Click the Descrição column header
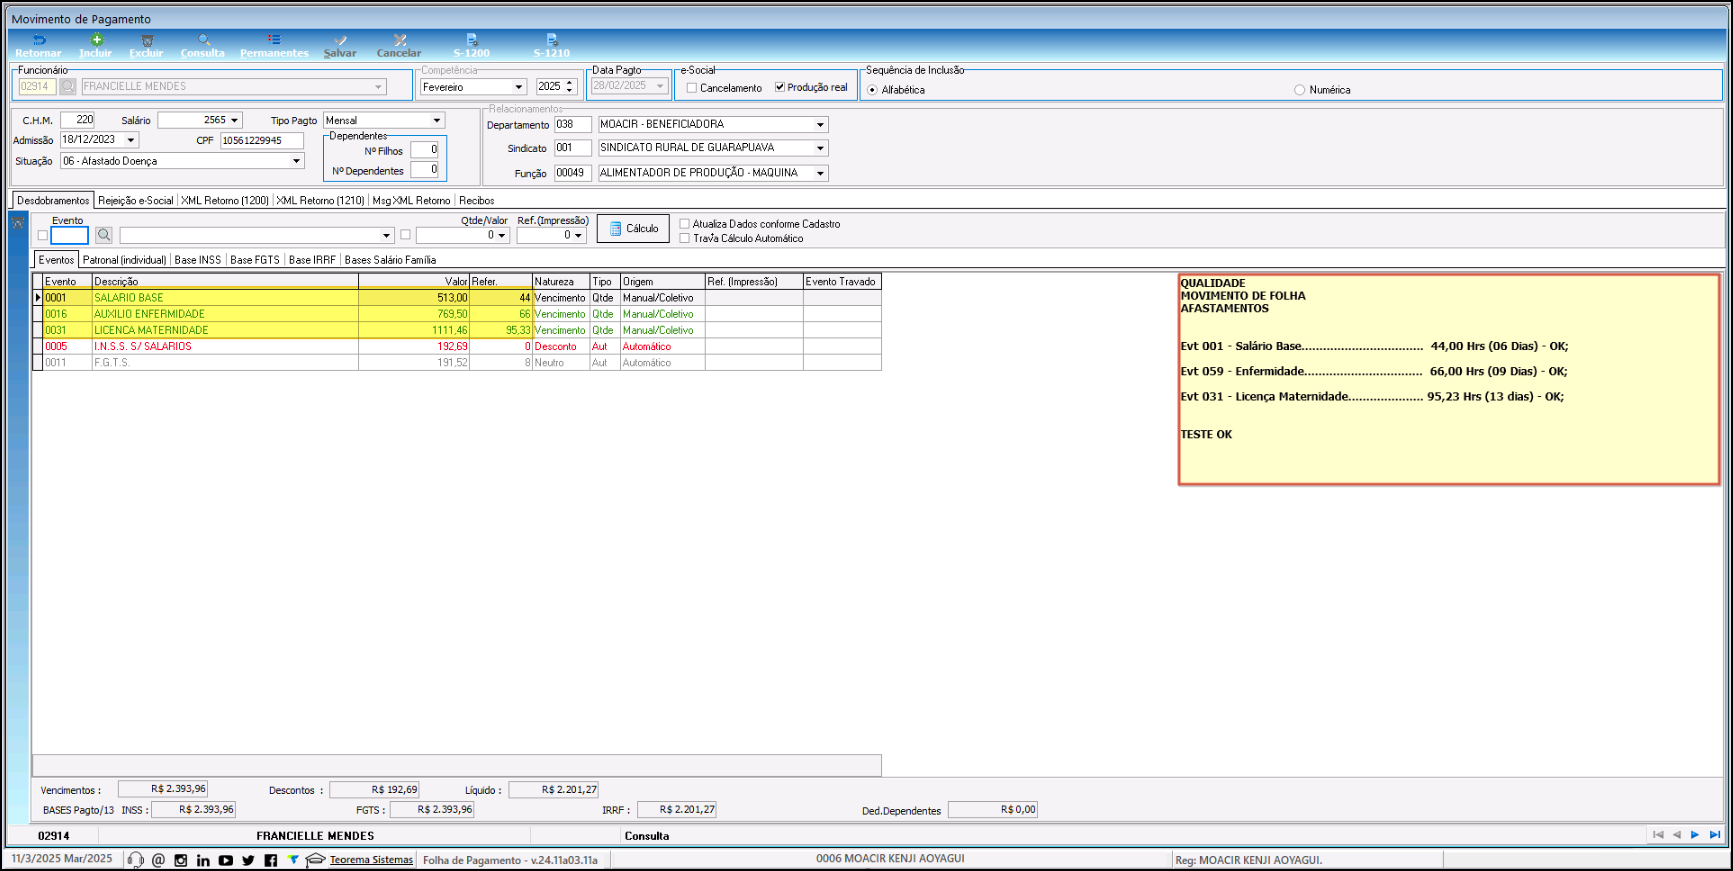The image size is (1733, 871). pyautogui.click(x=225, y=282)
